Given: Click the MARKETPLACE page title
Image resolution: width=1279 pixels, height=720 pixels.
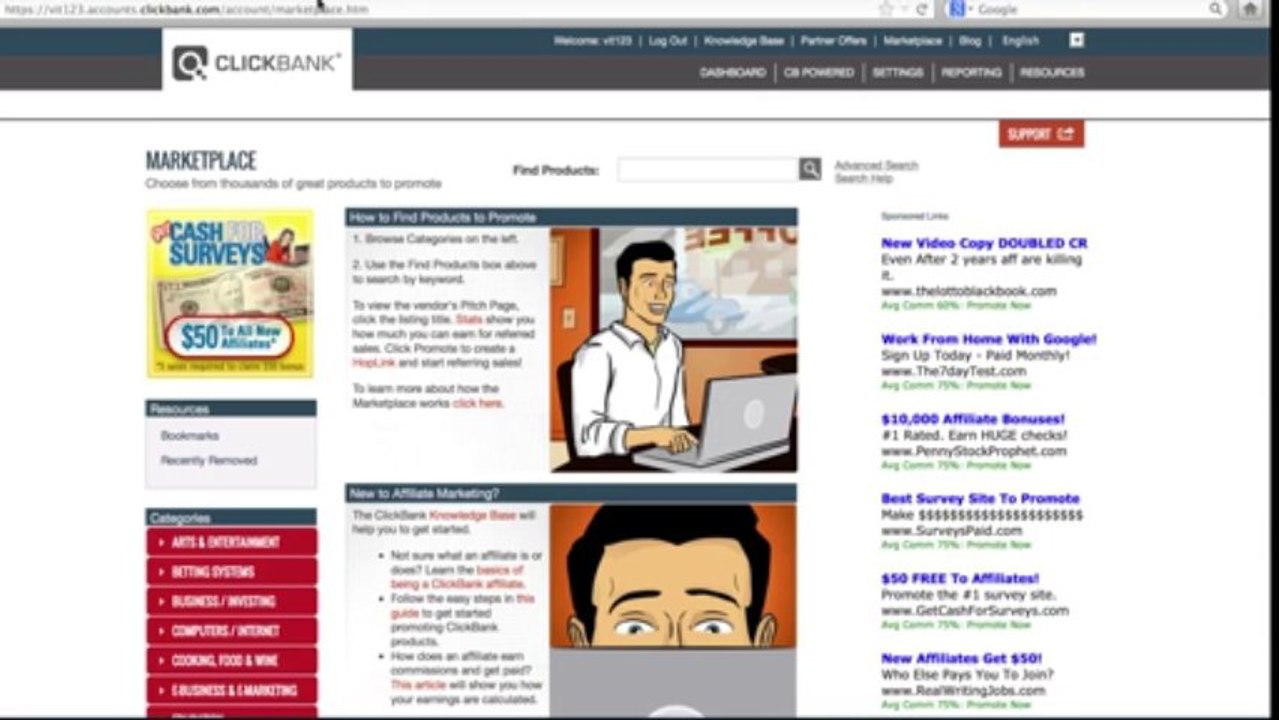Looking at the screenshot, I should [201, 161].
